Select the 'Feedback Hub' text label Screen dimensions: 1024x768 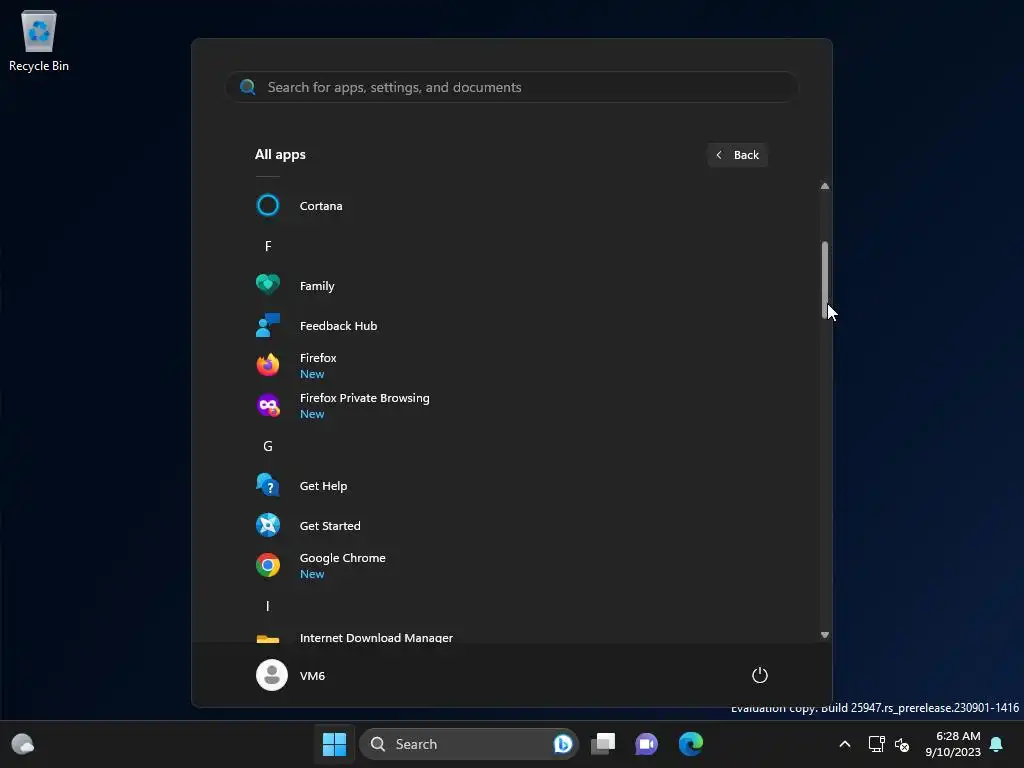pos(338,326)
